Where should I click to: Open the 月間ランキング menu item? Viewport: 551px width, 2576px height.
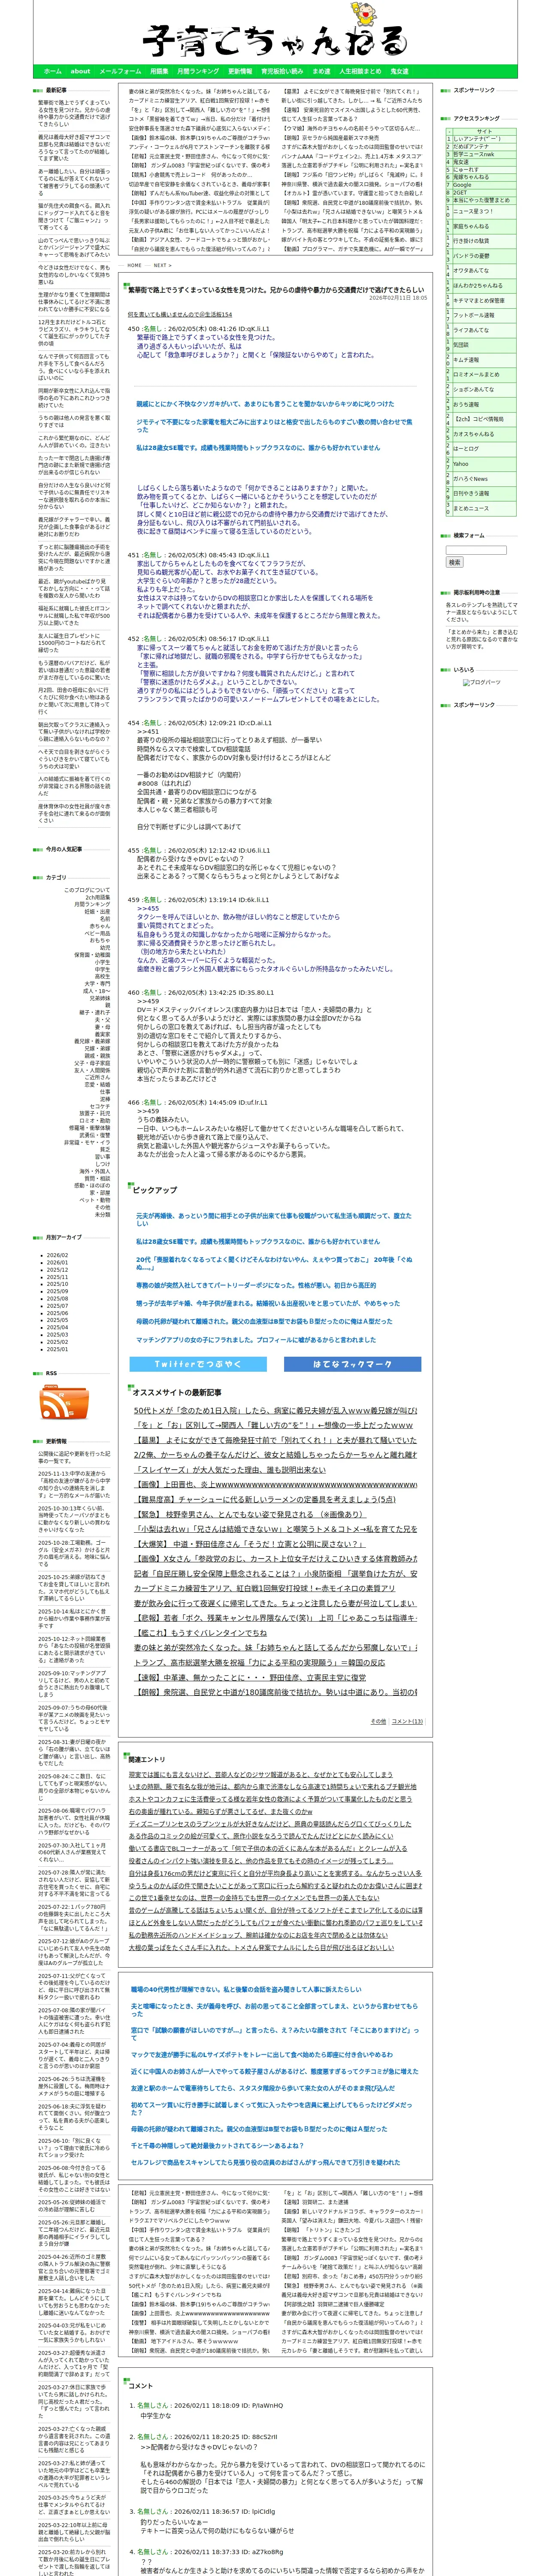tap(198, 72)
